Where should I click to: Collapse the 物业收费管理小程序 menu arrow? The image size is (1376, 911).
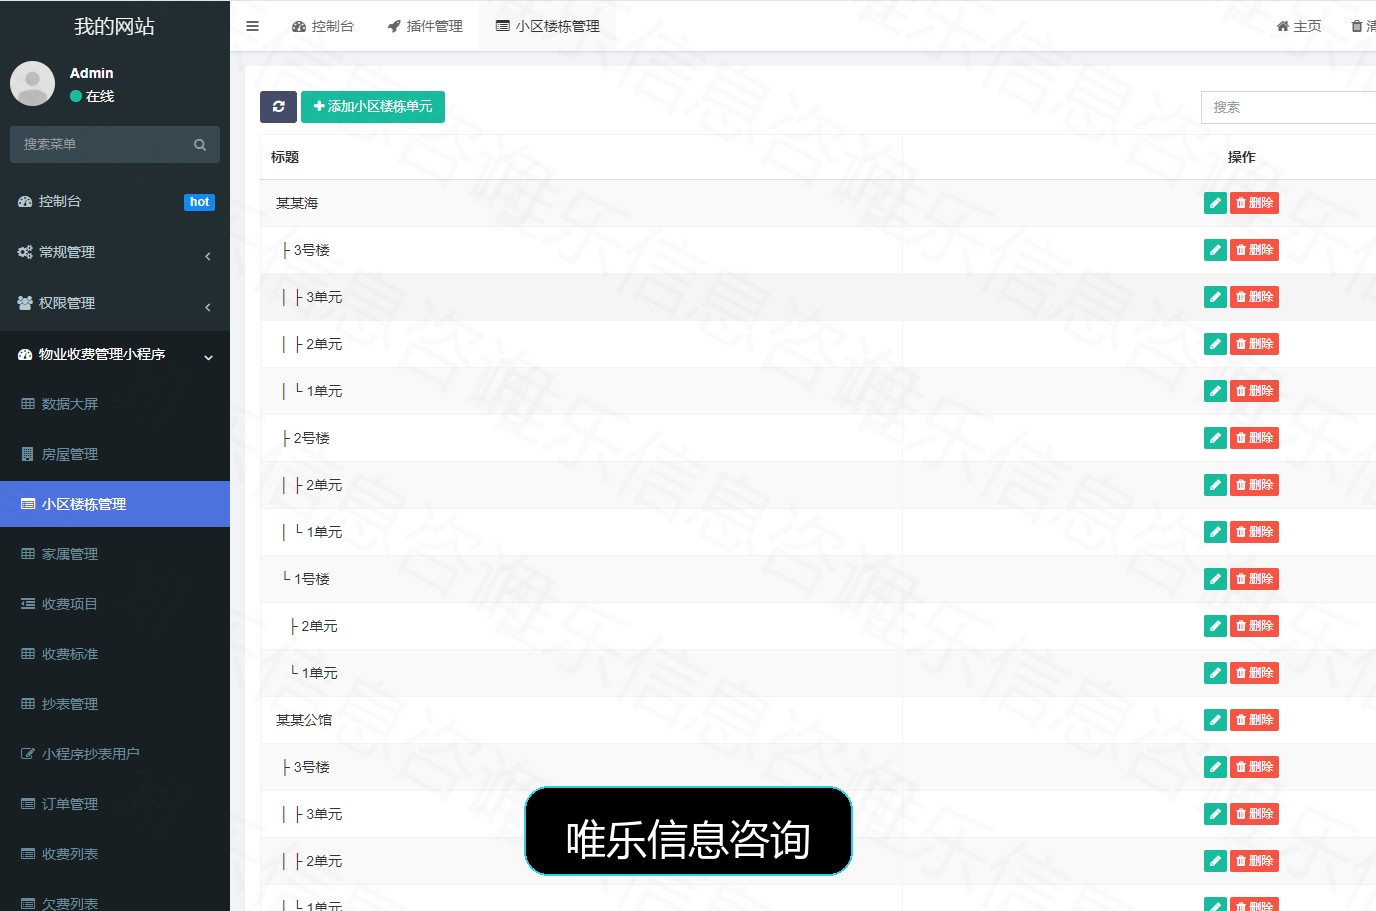click(208, 357)
